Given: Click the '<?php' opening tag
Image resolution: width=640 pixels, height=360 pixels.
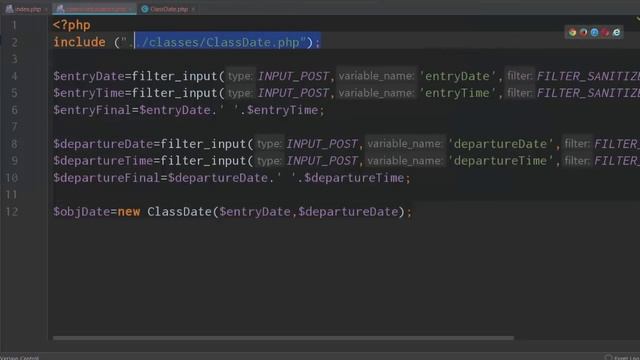Looking at the screenshot, I should [x=71, y=25].
